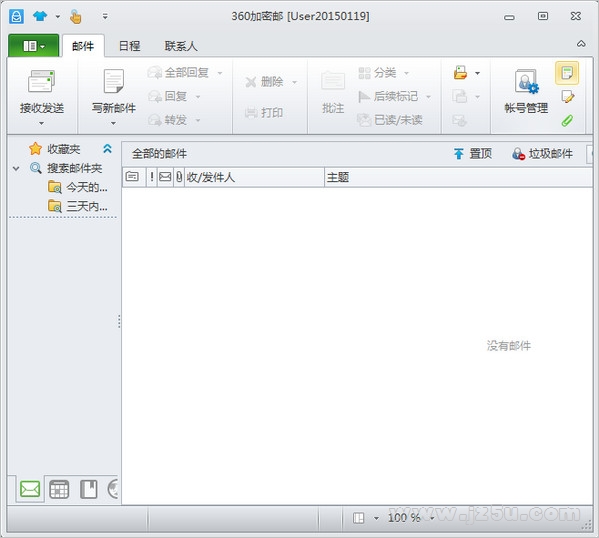
Task: Switch to the 日程 tab
Action: tap(130, 46)
